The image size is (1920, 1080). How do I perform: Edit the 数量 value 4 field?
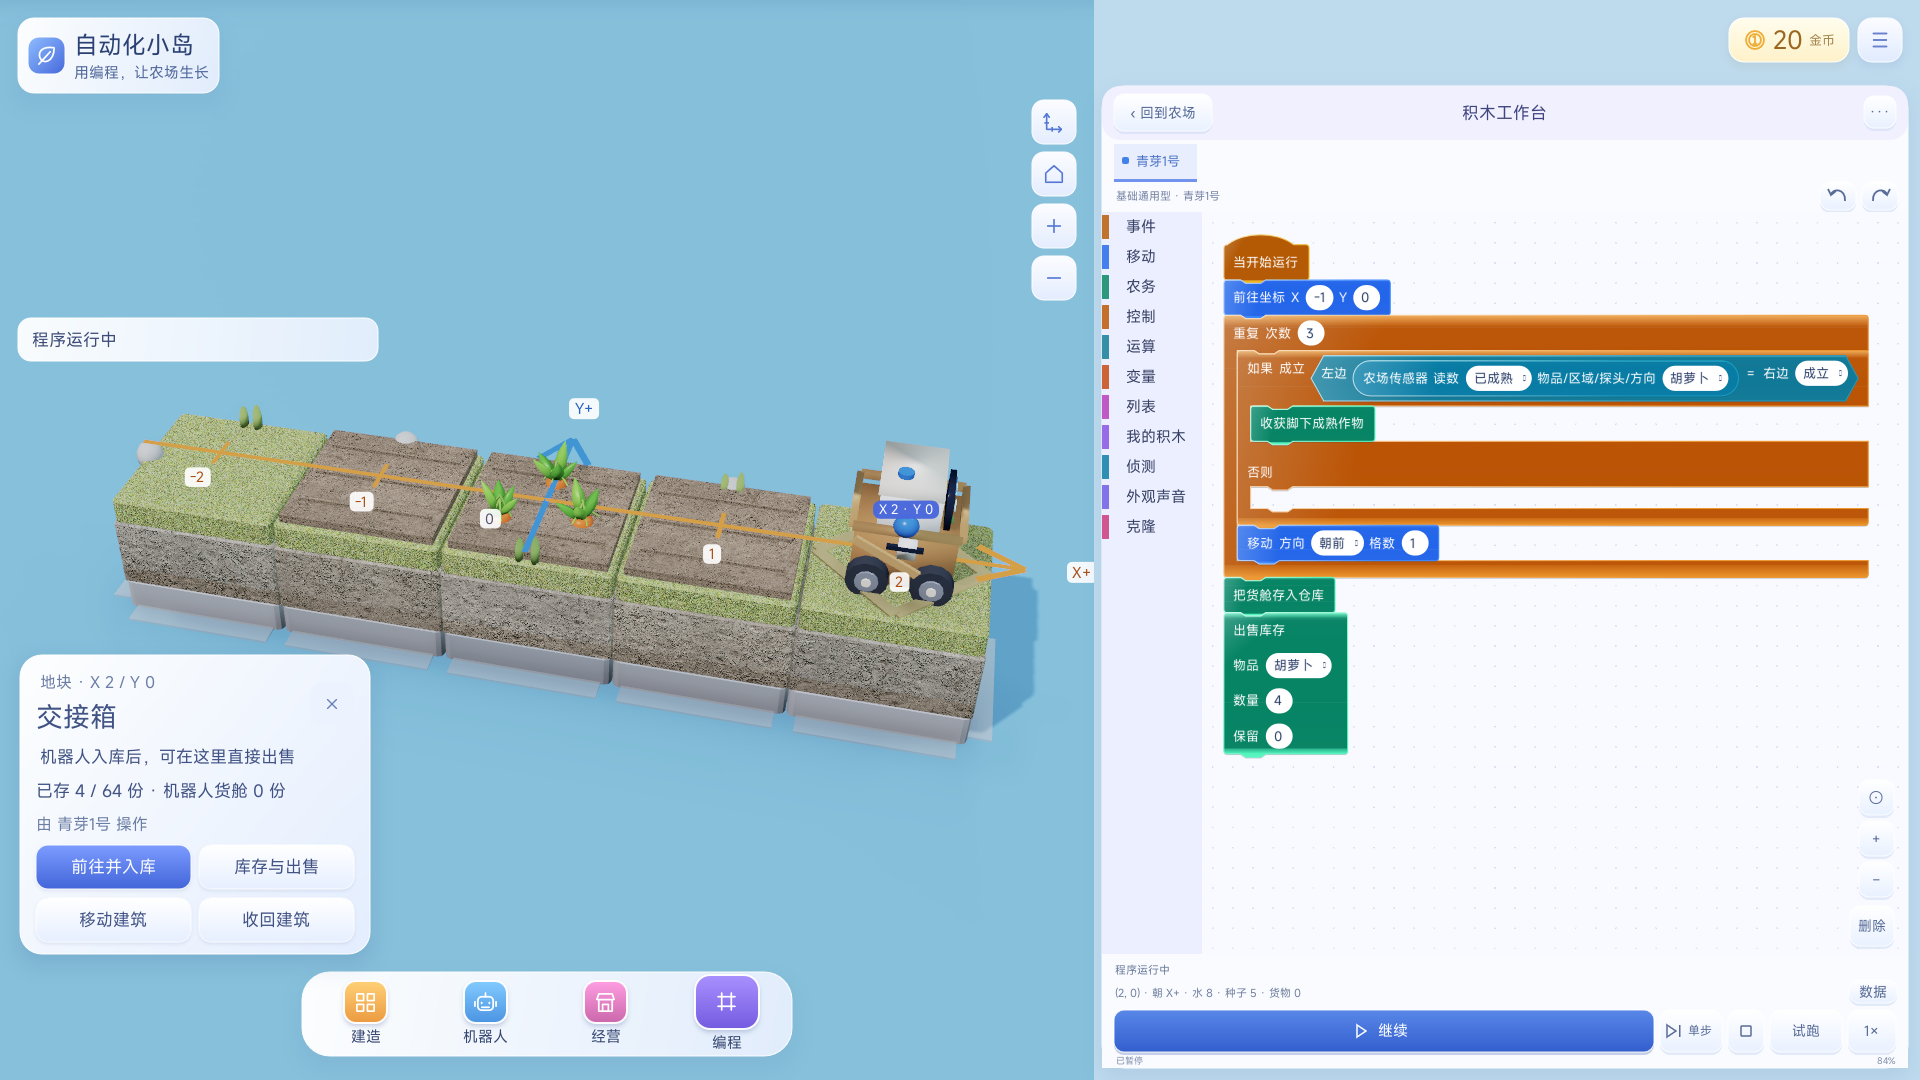click(1278, 700)
